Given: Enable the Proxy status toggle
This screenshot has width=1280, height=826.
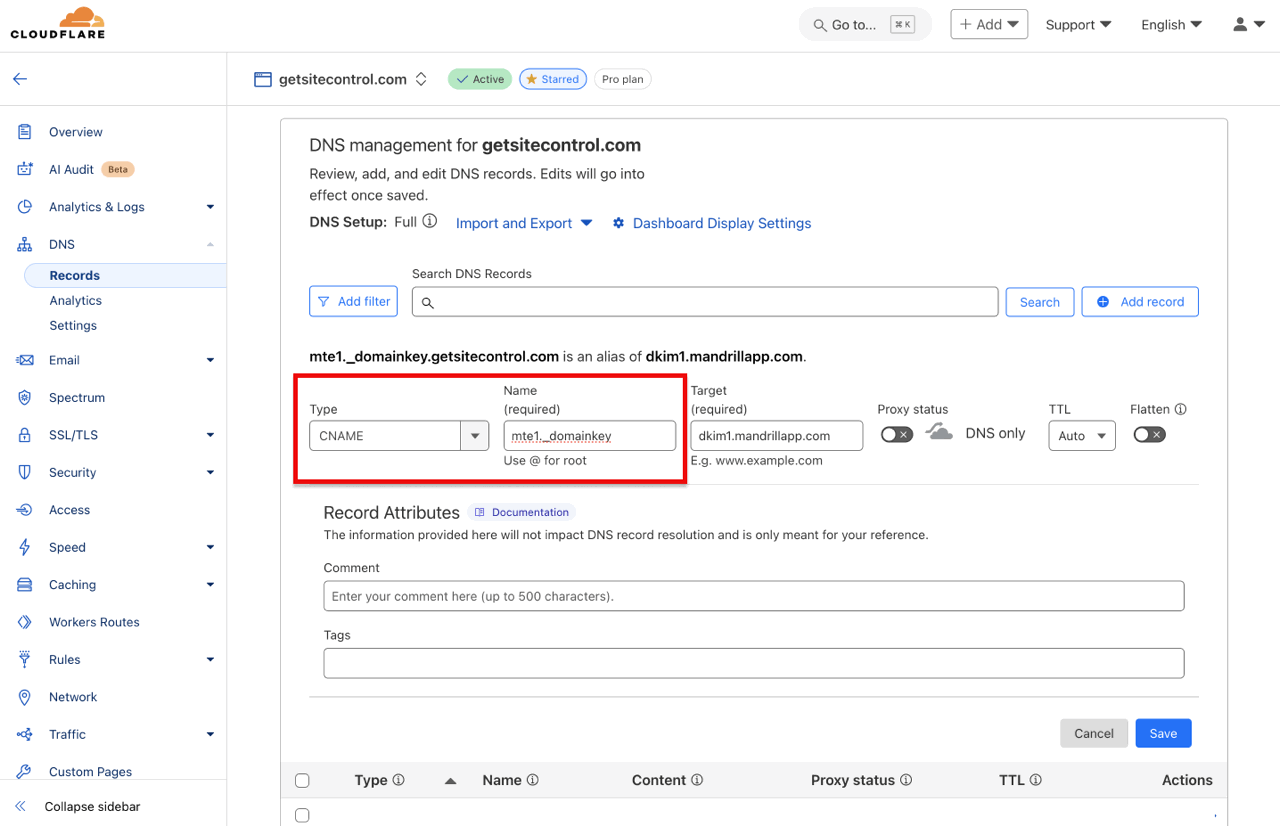Looking at the screenshot, I should point(896,434).
